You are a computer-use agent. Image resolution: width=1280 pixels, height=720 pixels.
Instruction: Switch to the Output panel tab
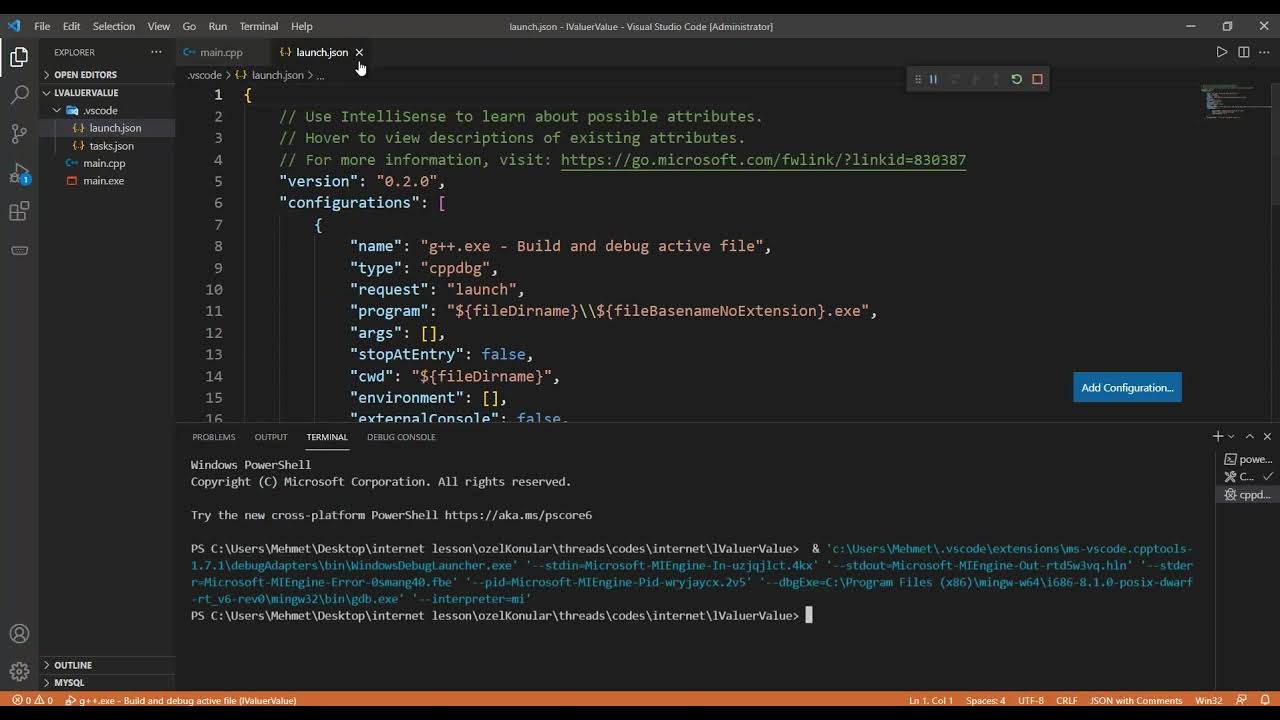pos(271,437)
